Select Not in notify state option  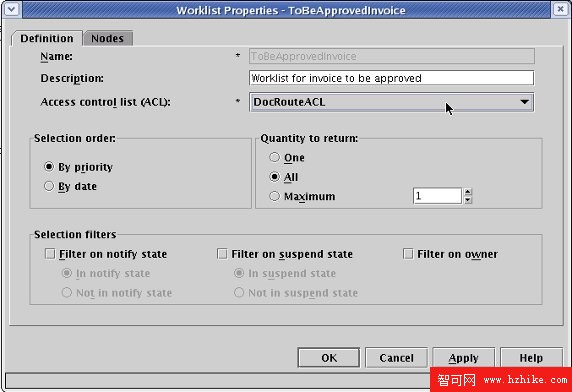tap(66, 292)
